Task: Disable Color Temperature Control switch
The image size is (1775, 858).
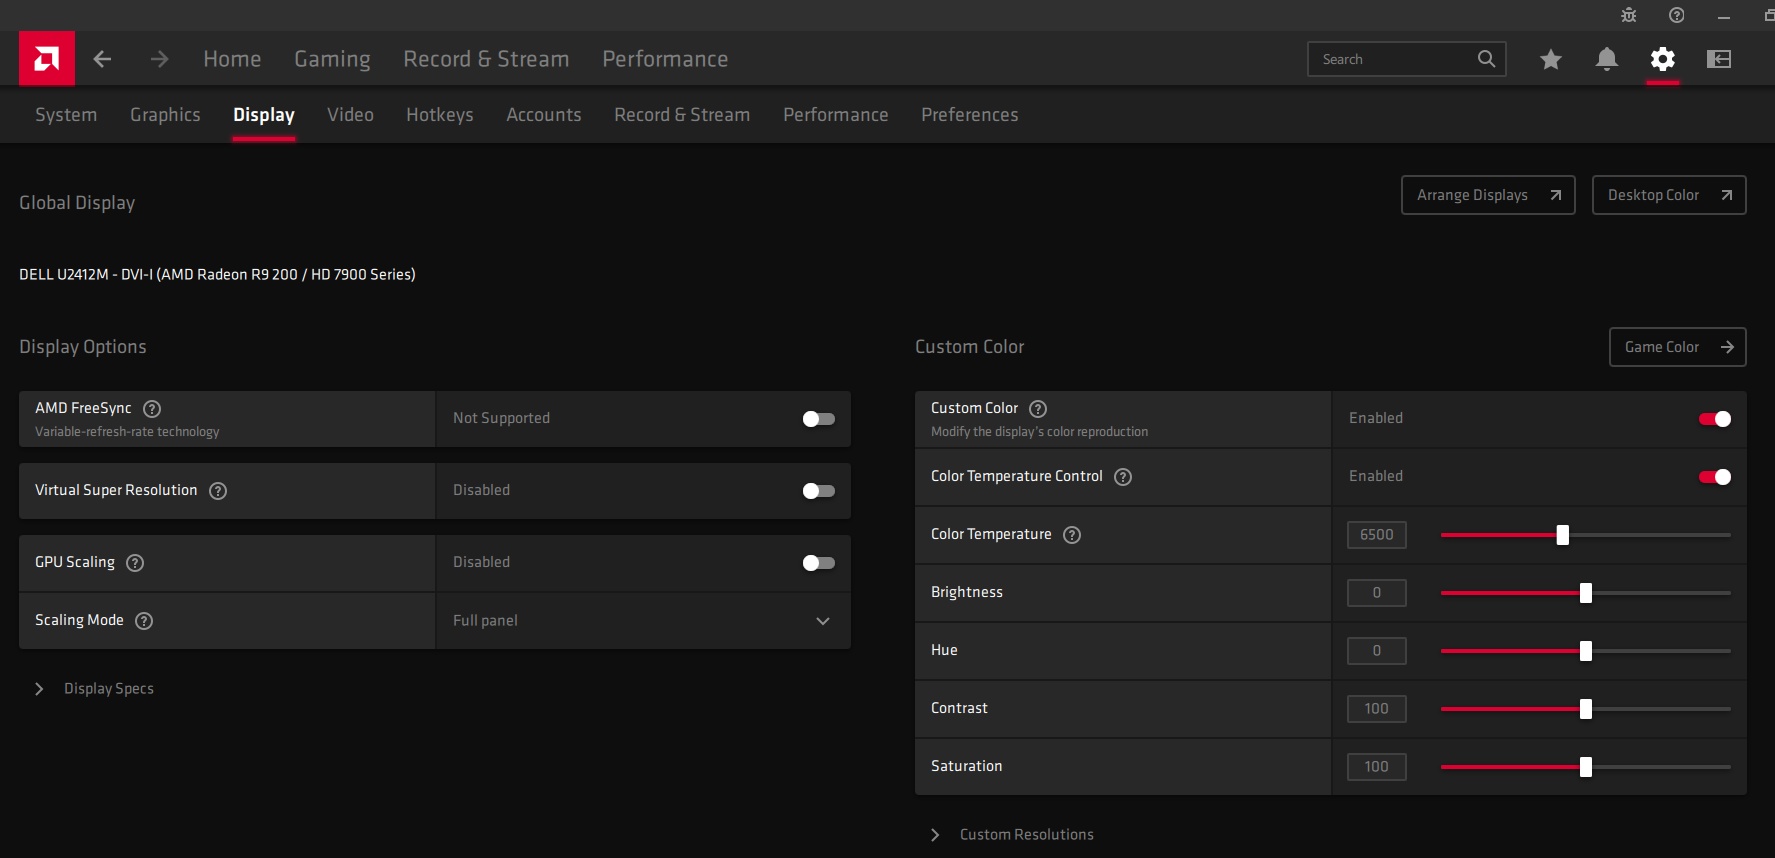Action: point(1715,477)
